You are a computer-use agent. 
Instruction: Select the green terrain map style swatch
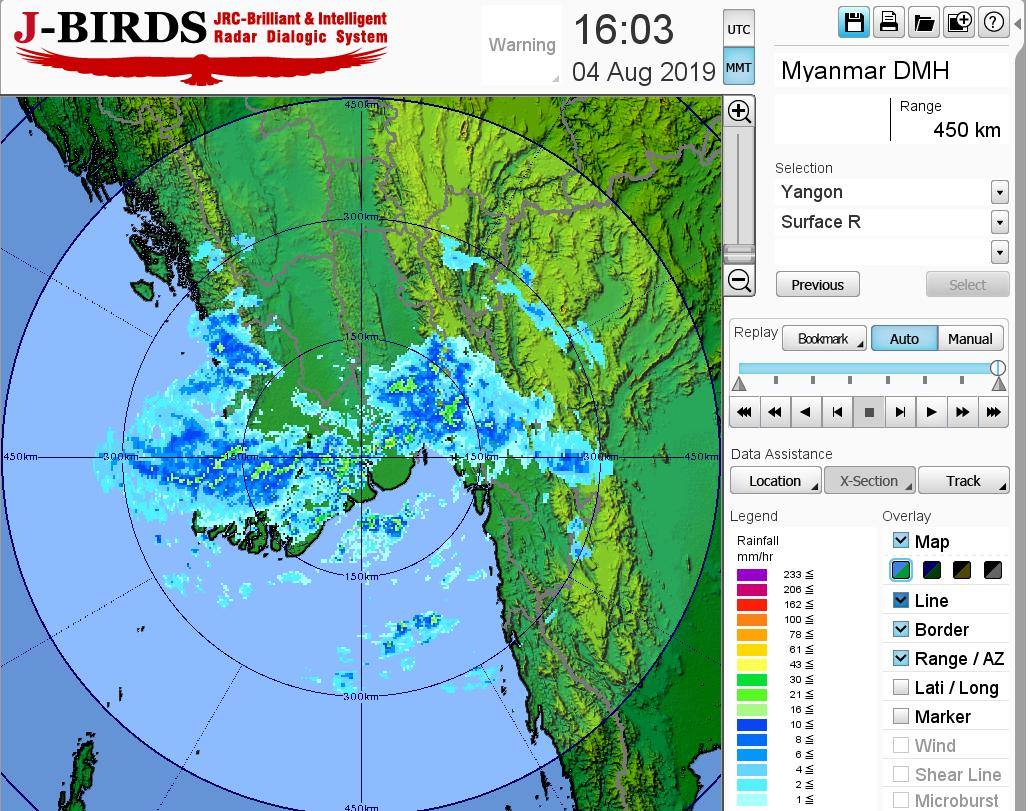tap(901, 569)
